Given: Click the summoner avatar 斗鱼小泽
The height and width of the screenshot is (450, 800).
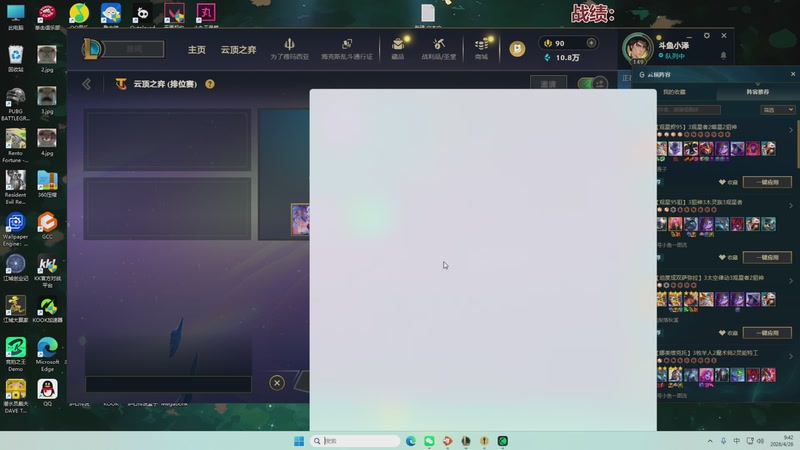Looking at the screenshot, I should click(637, 48).
